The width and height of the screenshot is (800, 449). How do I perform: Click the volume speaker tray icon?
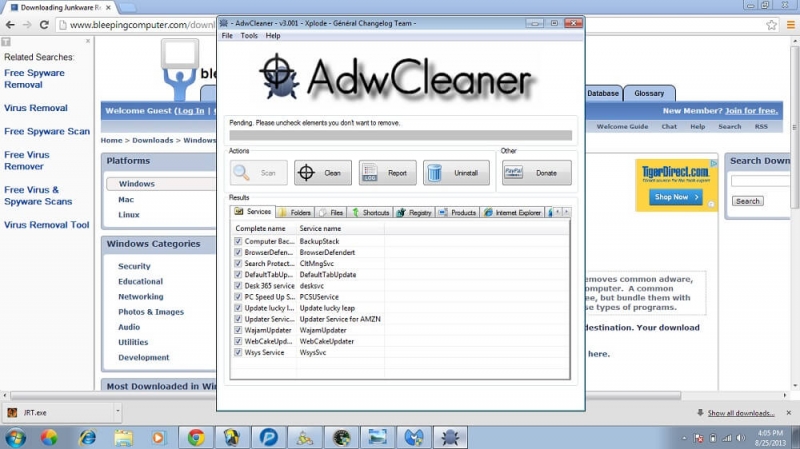(x=741, y=438)
